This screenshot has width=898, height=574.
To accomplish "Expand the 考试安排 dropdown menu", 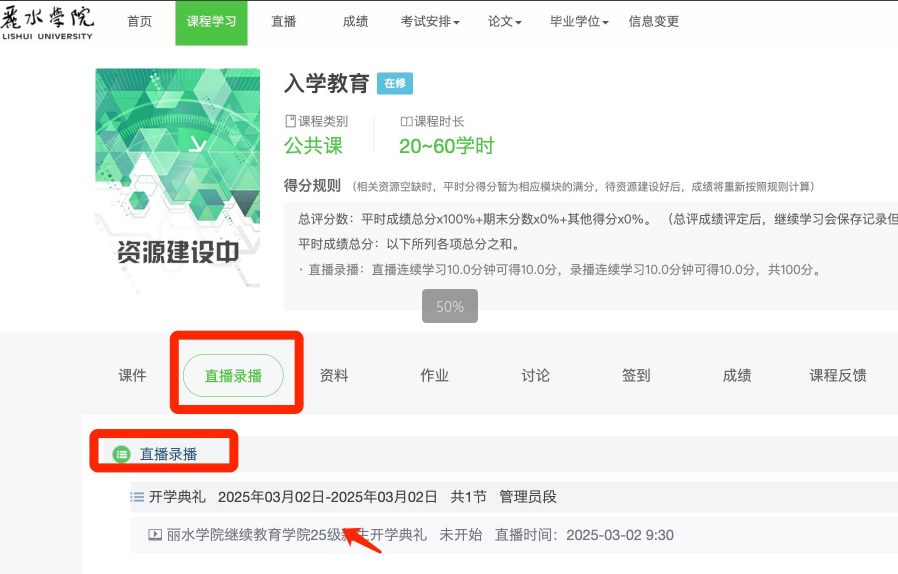I will point(430,22).
